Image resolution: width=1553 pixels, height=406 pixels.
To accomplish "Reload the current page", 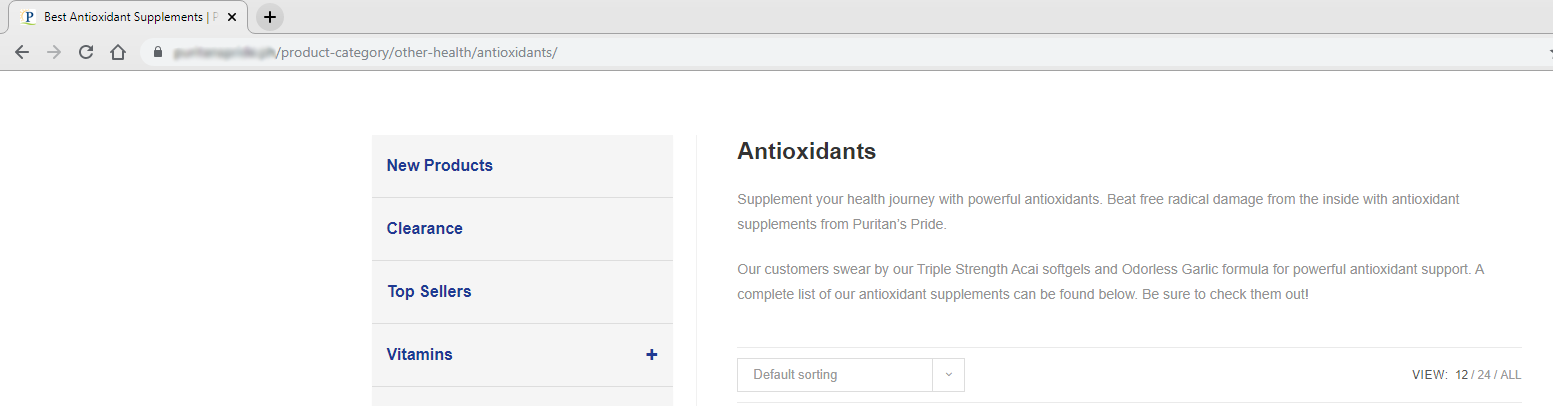I will coord(86,52).
